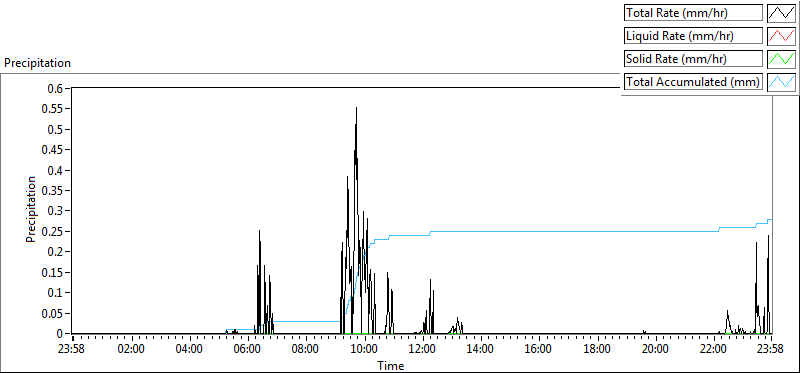The image size is (800, 373).
Task: Click the ending 23:58 time axis label
Action: coord(770,350)
